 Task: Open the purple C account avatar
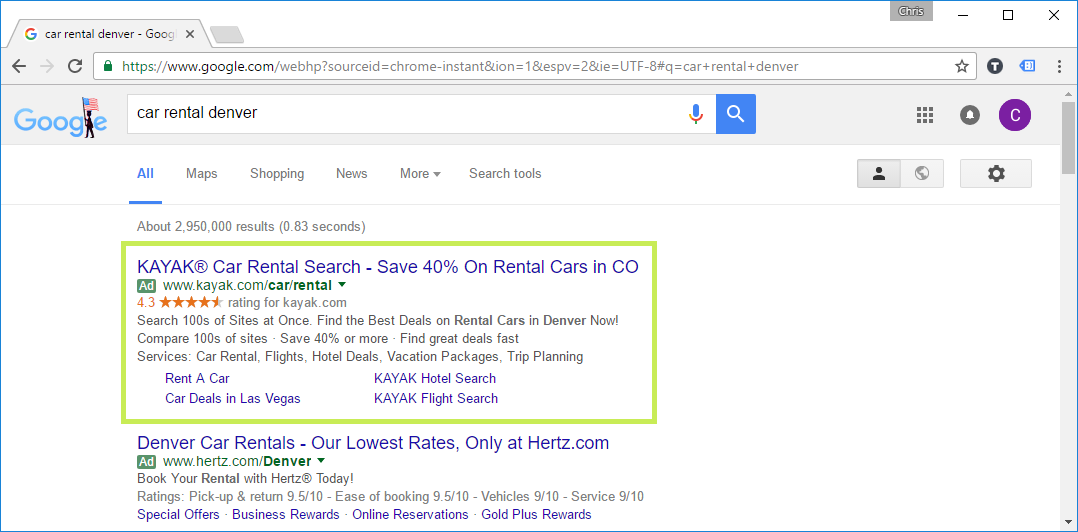point(1015,114)
